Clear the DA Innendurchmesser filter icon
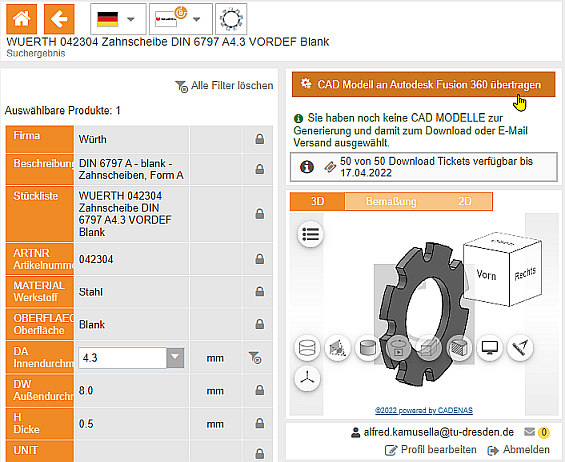565x462 pixels. (255, 357)
